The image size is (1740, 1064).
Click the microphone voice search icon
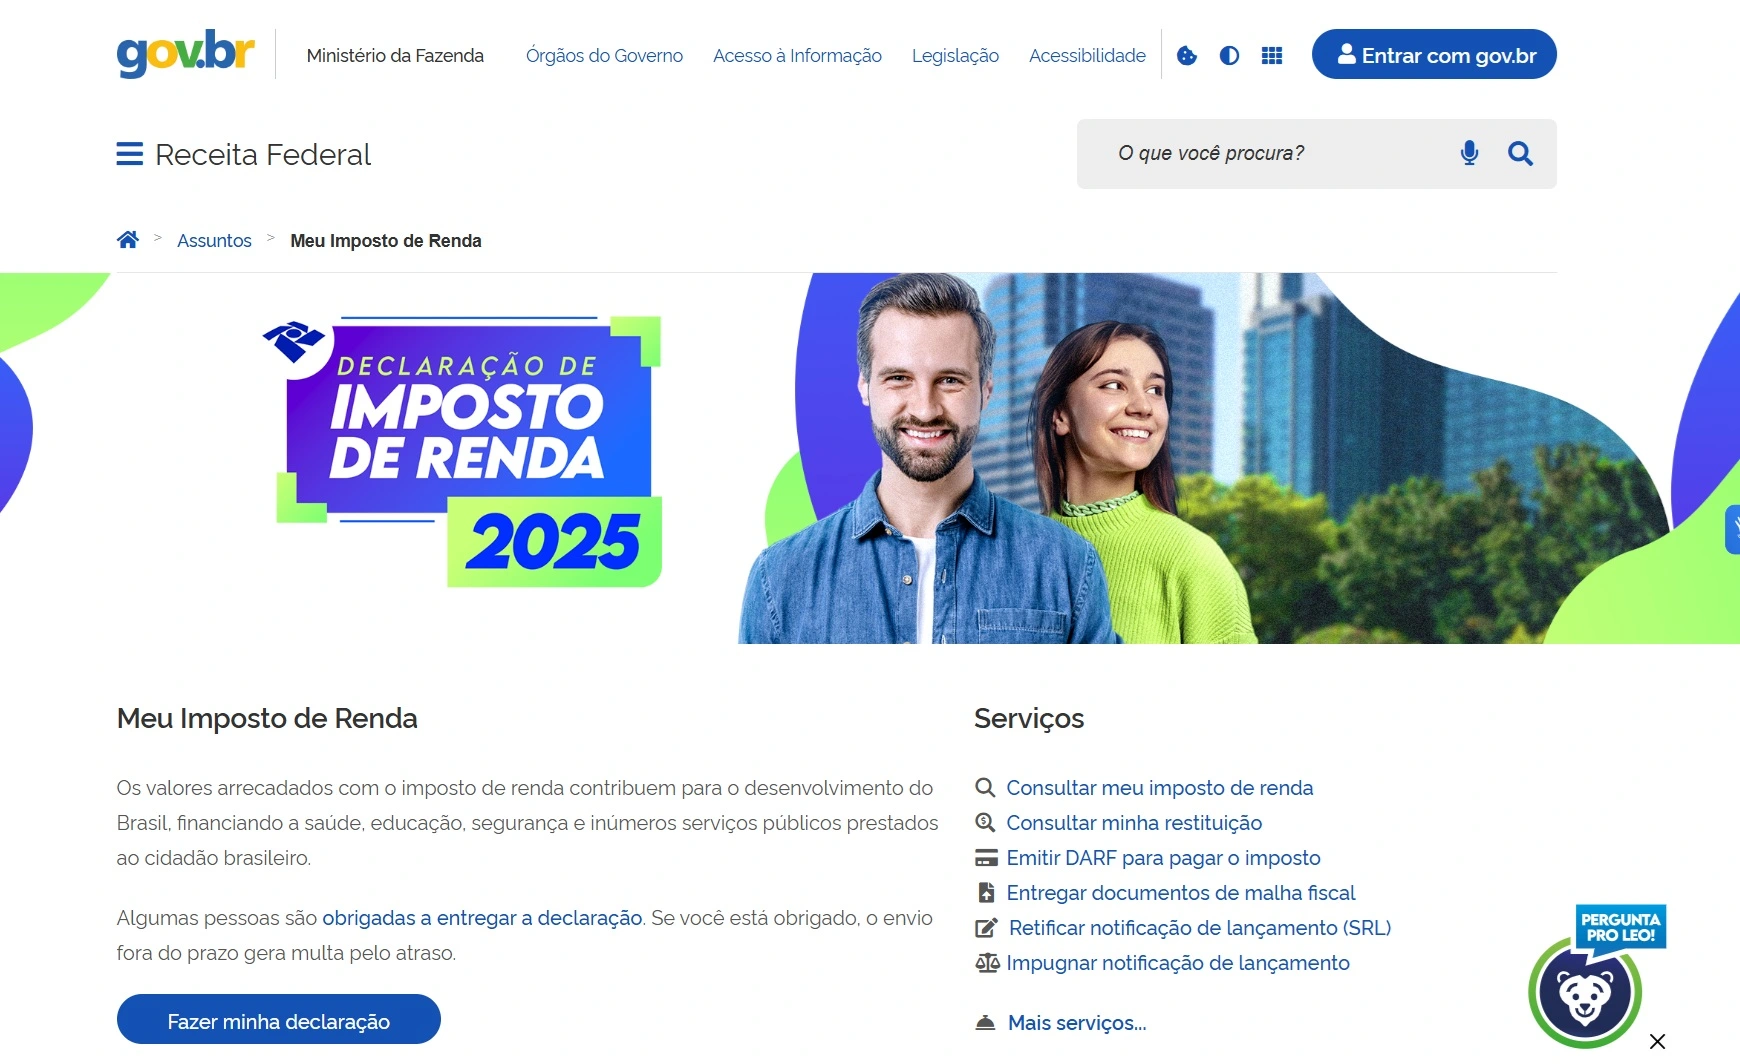tap(1469, 153)
